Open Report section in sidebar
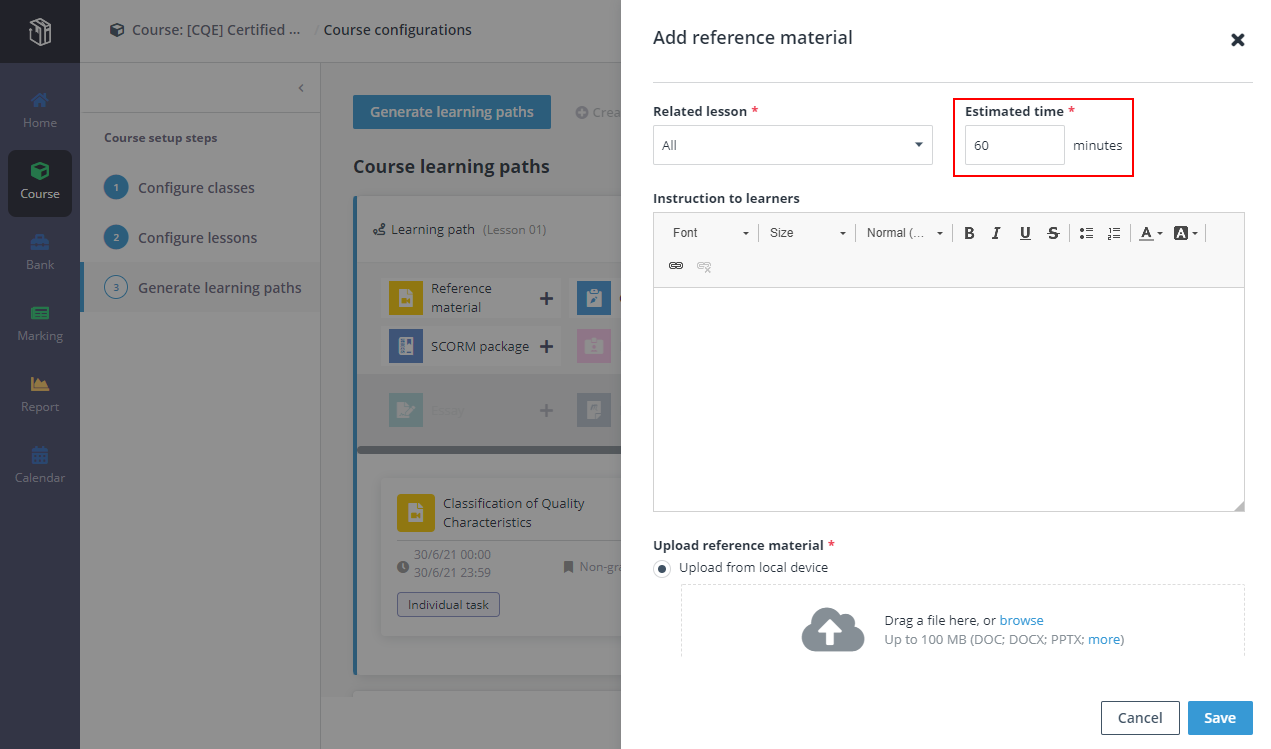This screenshot has width=1271, height=749. [40, 395]
